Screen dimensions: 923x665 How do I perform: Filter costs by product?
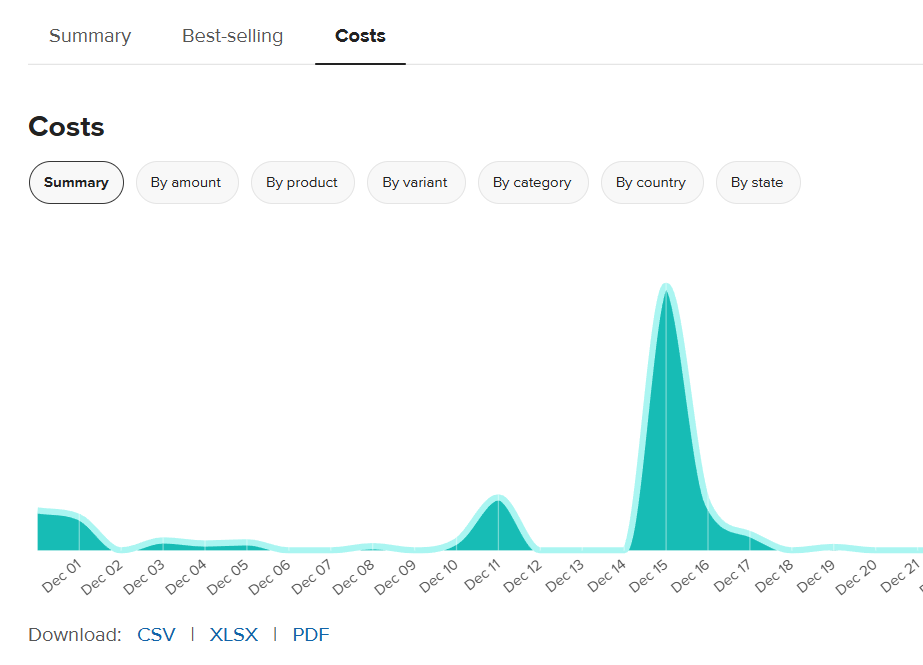[x=302, y=182]
